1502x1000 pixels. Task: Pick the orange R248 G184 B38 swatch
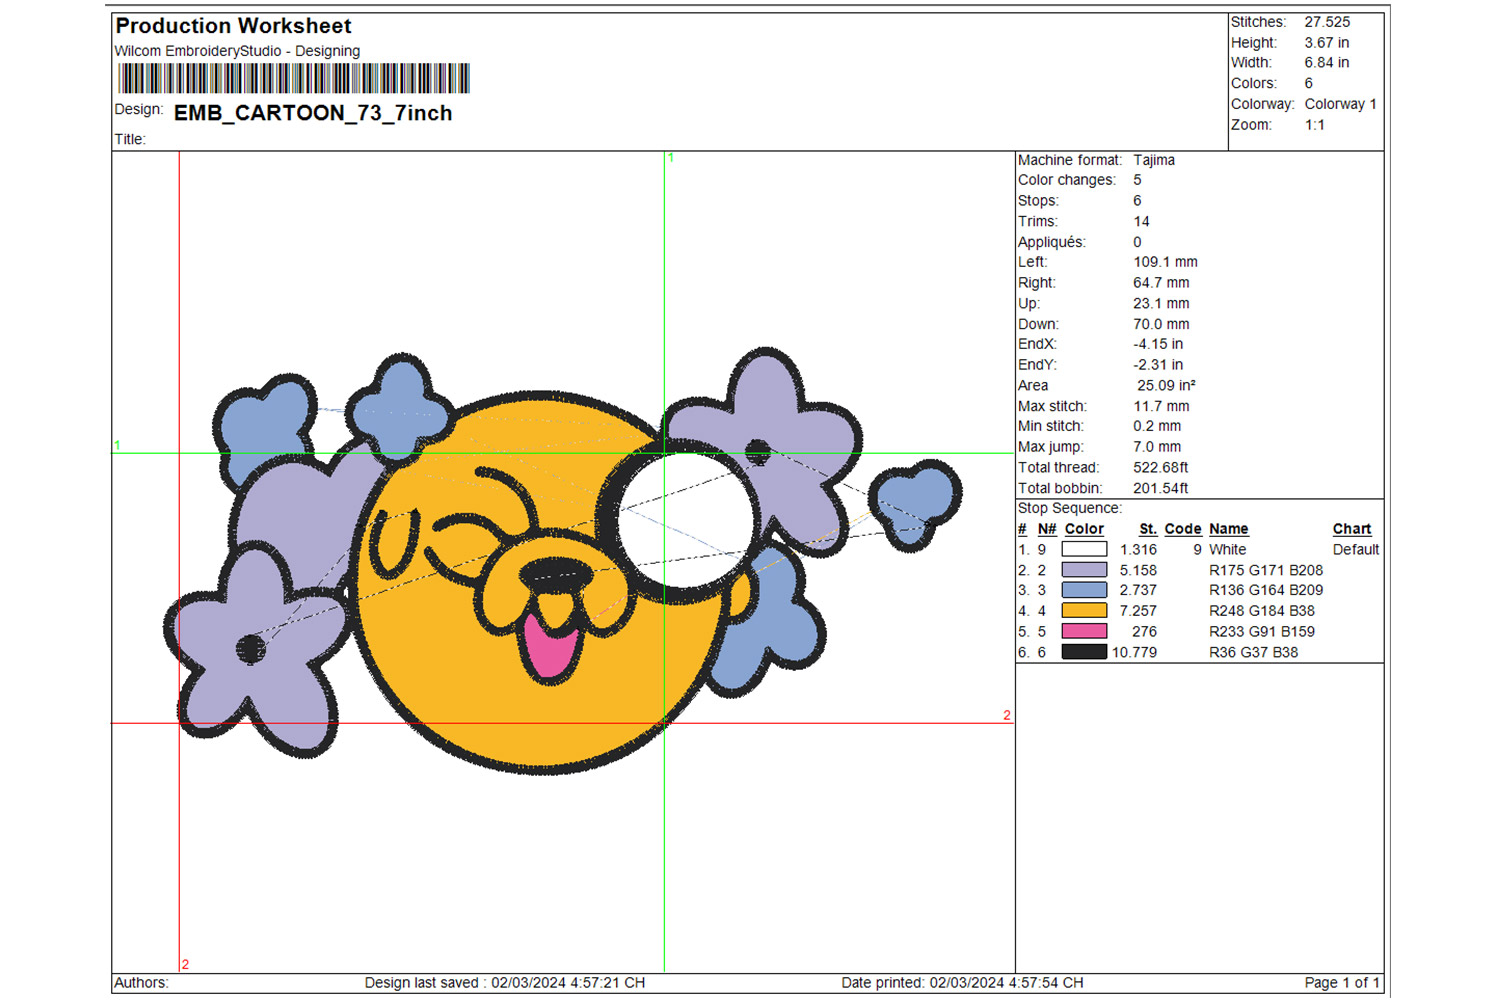1083,611
